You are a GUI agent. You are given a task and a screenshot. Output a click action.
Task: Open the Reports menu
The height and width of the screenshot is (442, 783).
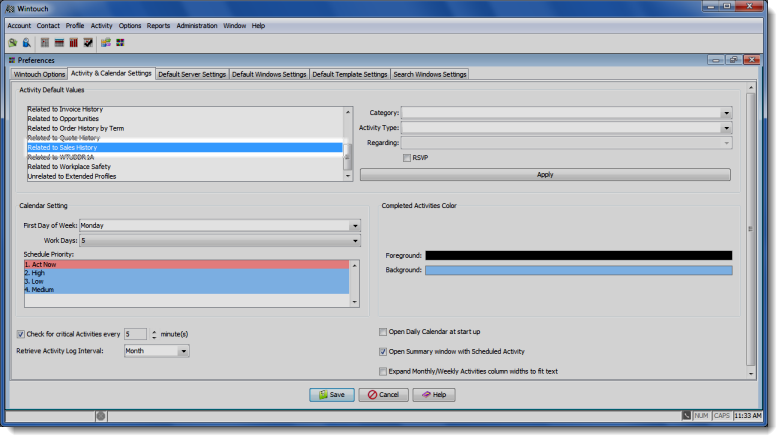(158, 25)
